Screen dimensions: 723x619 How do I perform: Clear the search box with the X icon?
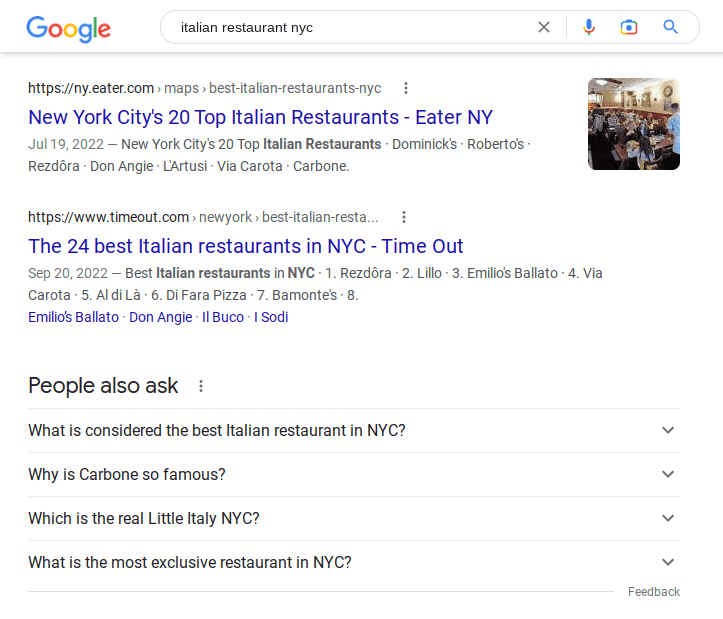544,27
